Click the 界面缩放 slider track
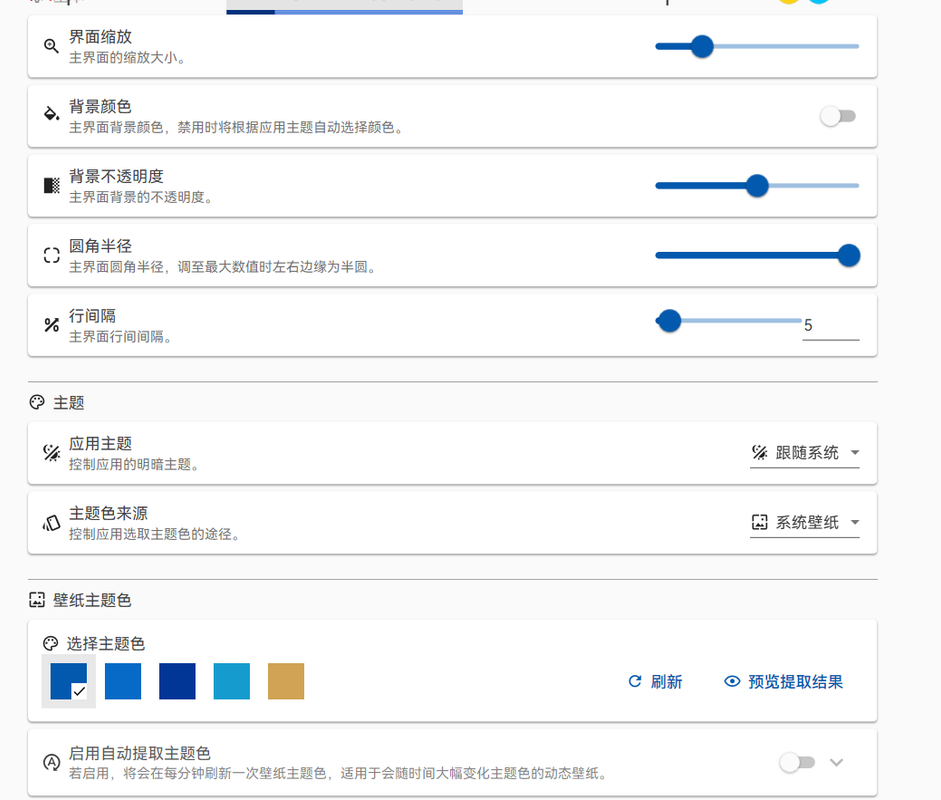The height and width of the screenshot is (800, 941). click(x=757, y=46)
